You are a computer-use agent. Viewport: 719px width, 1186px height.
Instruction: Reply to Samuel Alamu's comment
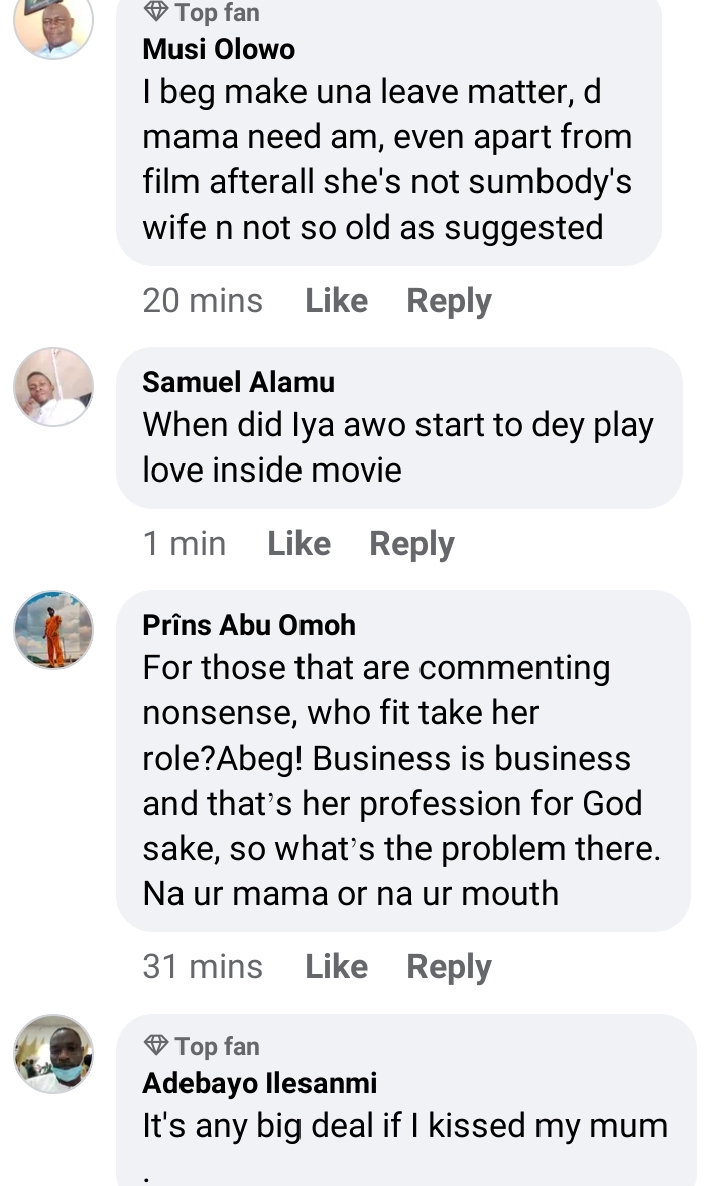pyautogui.click(x=411, y=544)
